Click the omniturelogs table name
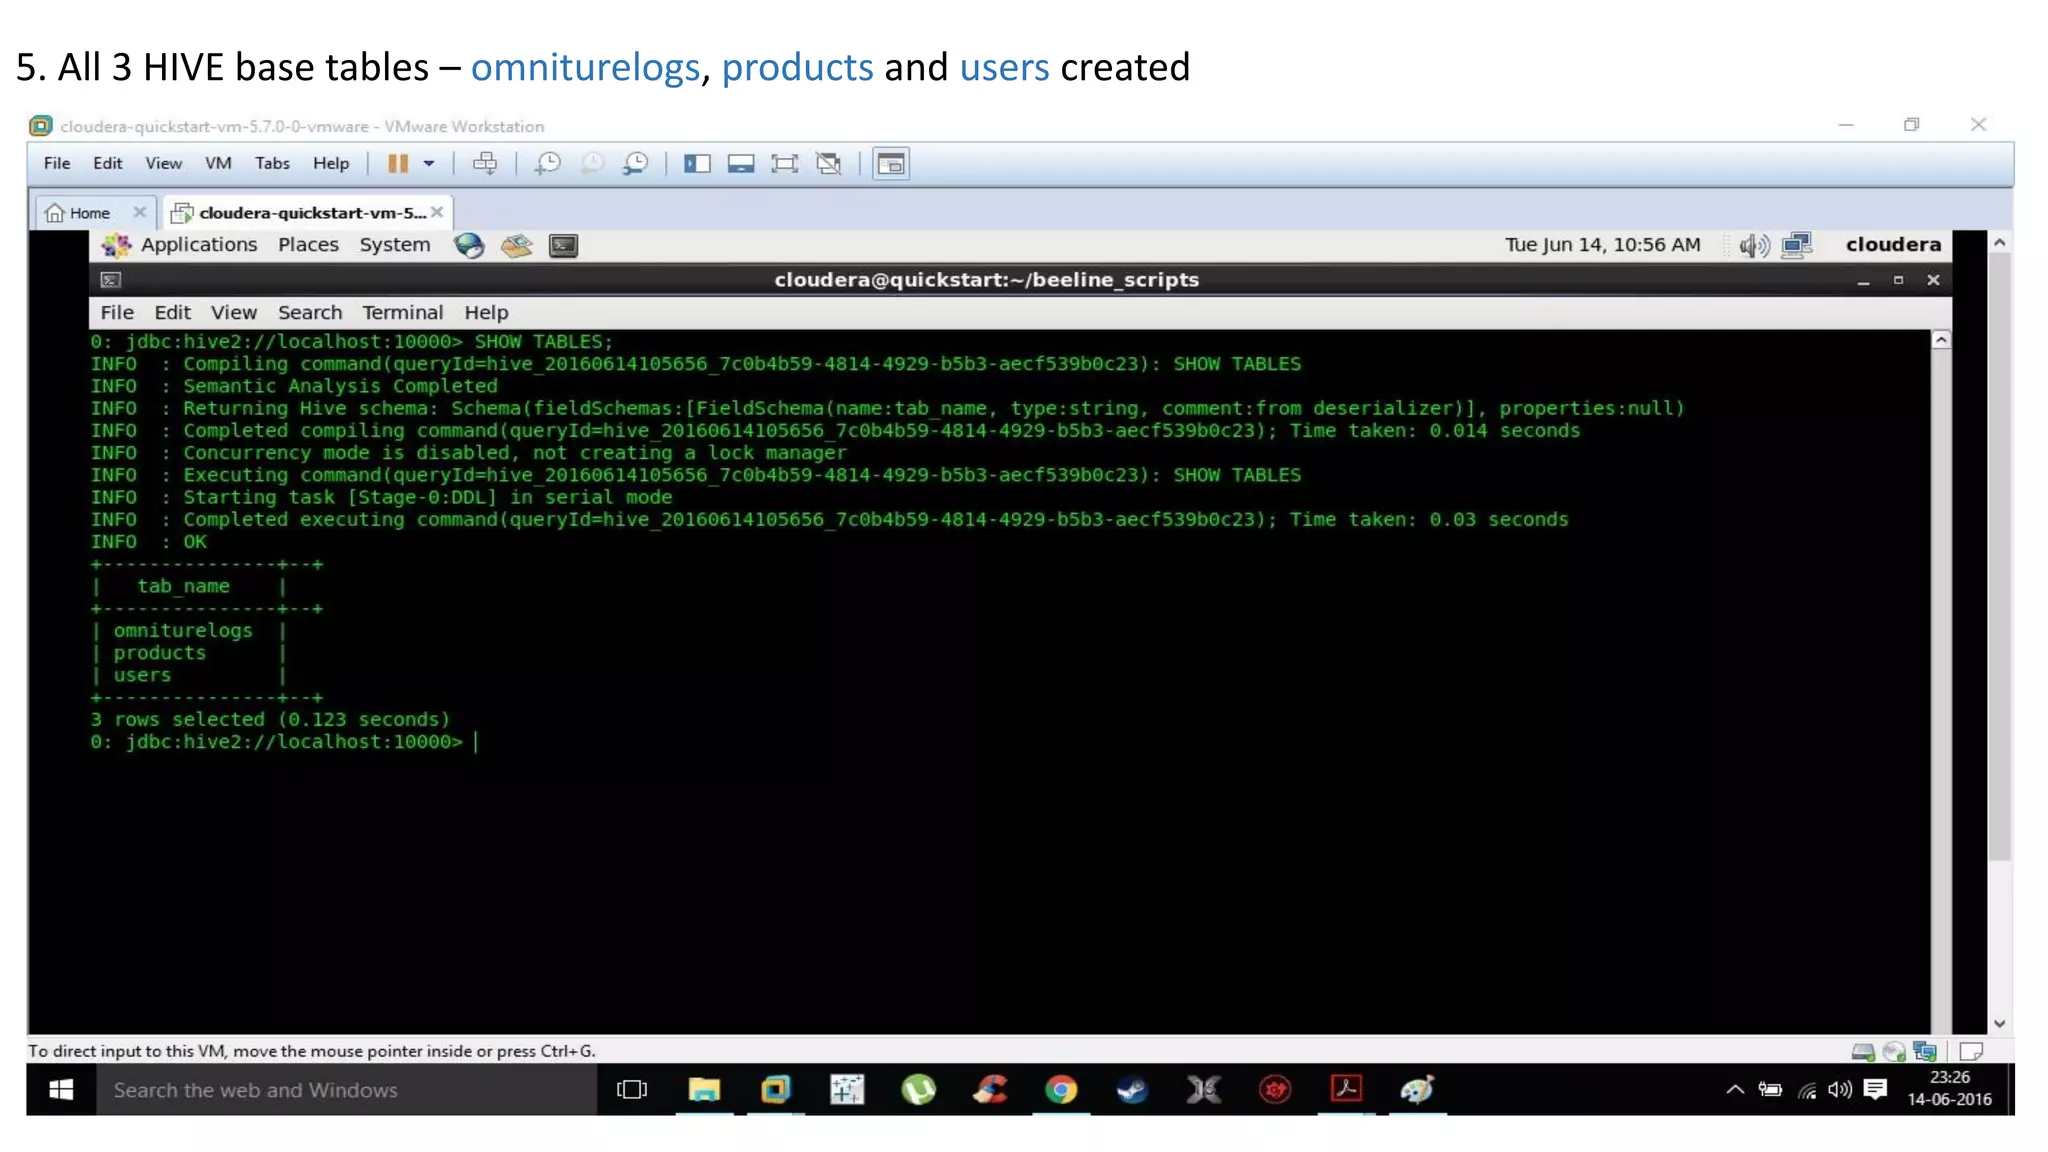 tap(183, 631)
